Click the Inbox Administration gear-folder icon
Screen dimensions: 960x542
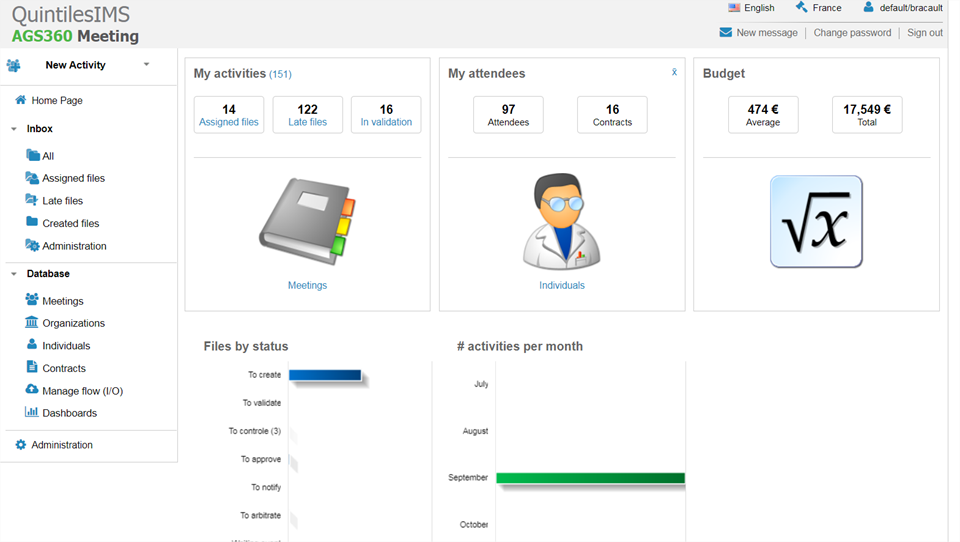[x=32, y=245]
